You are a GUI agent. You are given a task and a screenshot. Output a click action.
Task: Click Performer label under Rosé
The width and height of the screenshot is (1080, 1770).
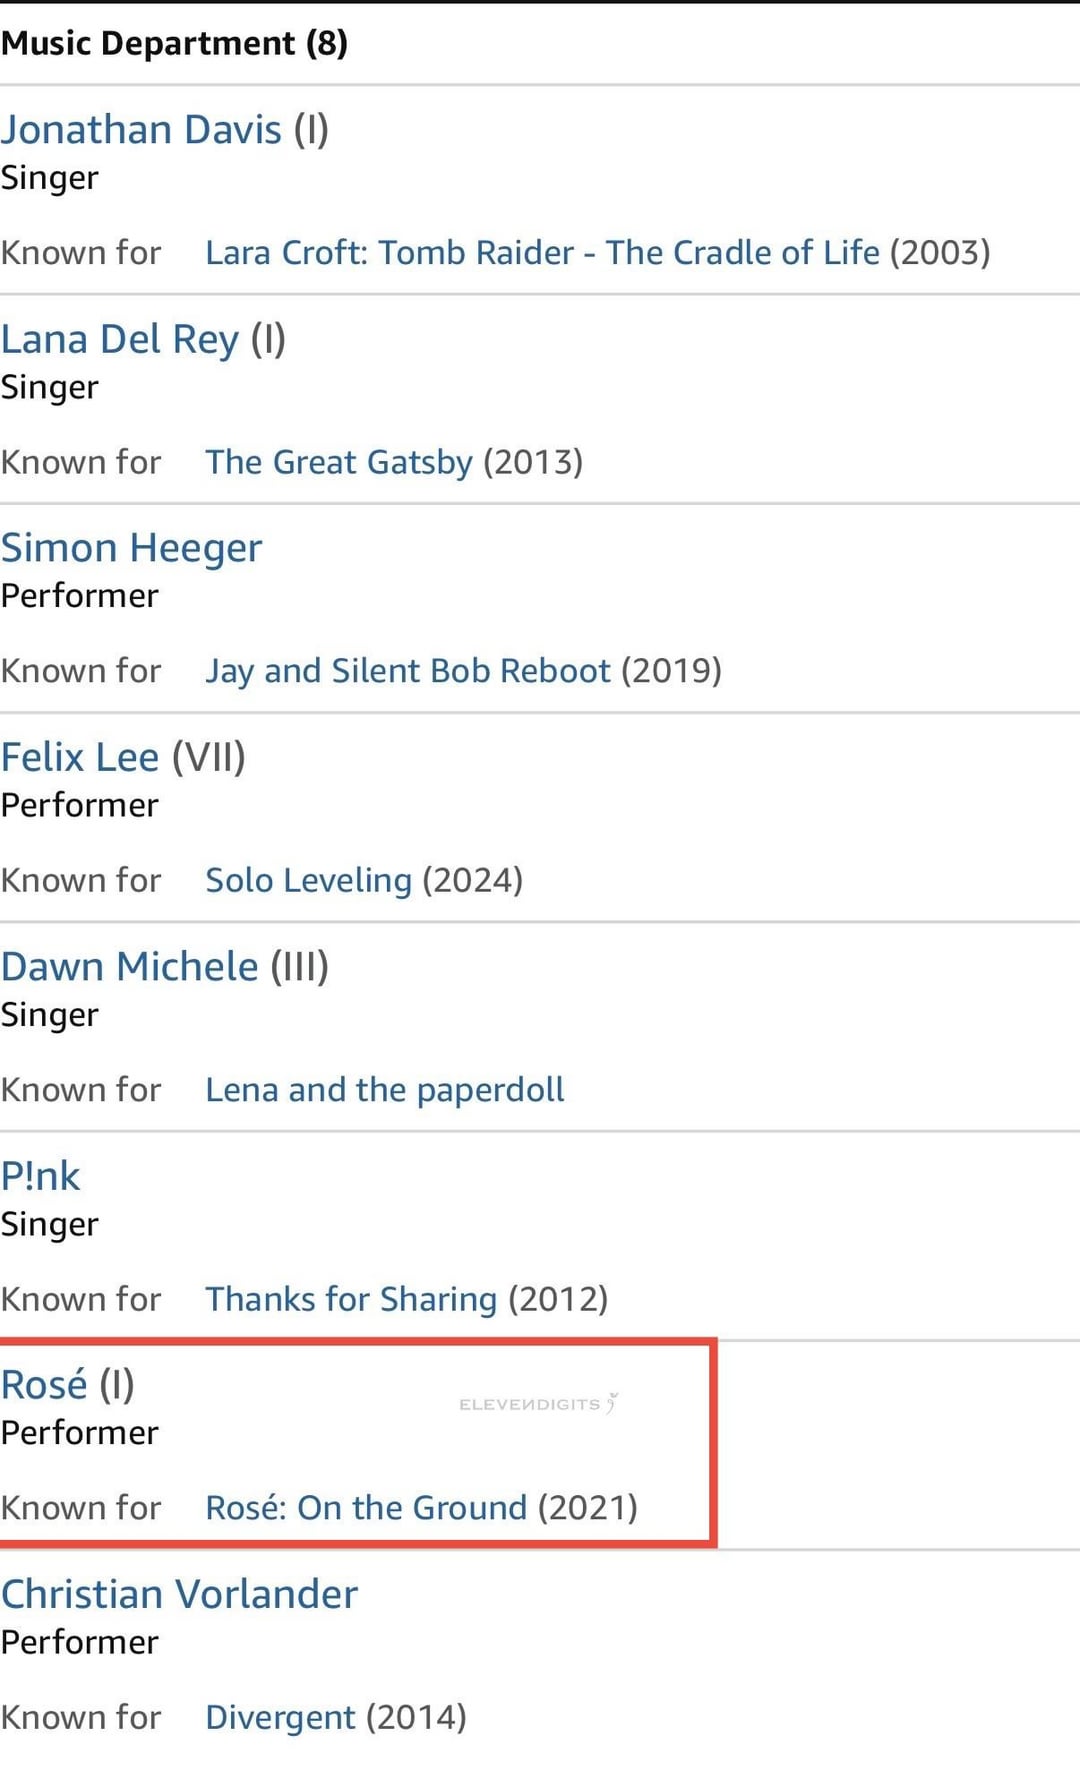coord(79,1433)
